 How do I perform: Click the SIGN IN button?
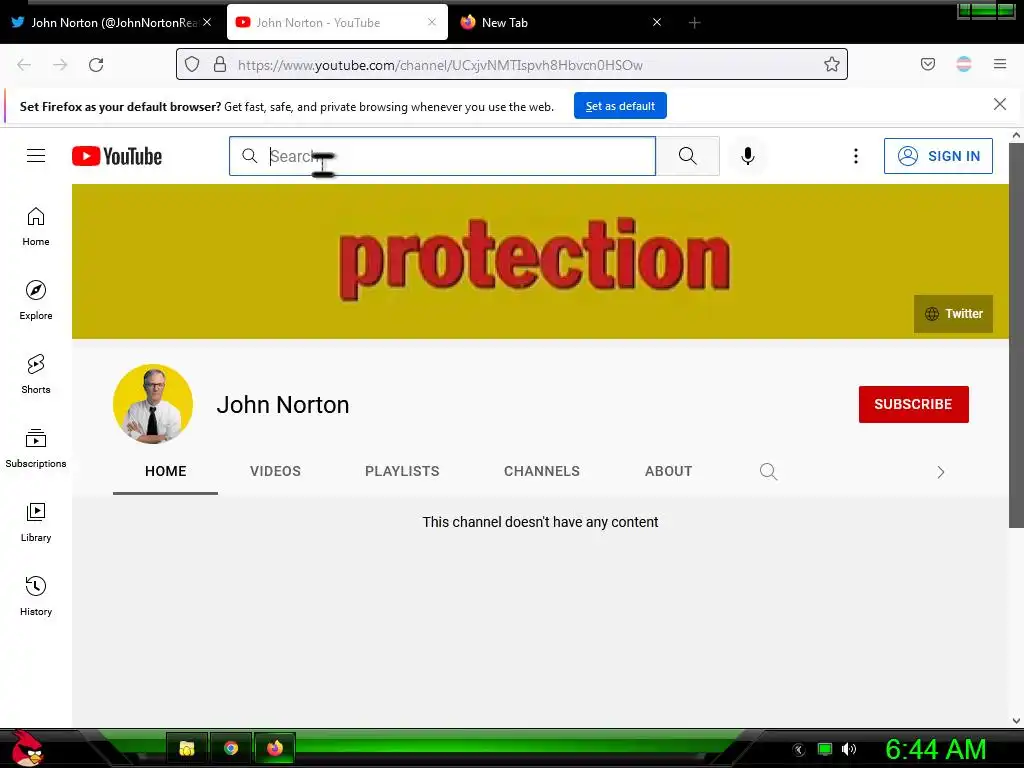click(x=938, y=155)
